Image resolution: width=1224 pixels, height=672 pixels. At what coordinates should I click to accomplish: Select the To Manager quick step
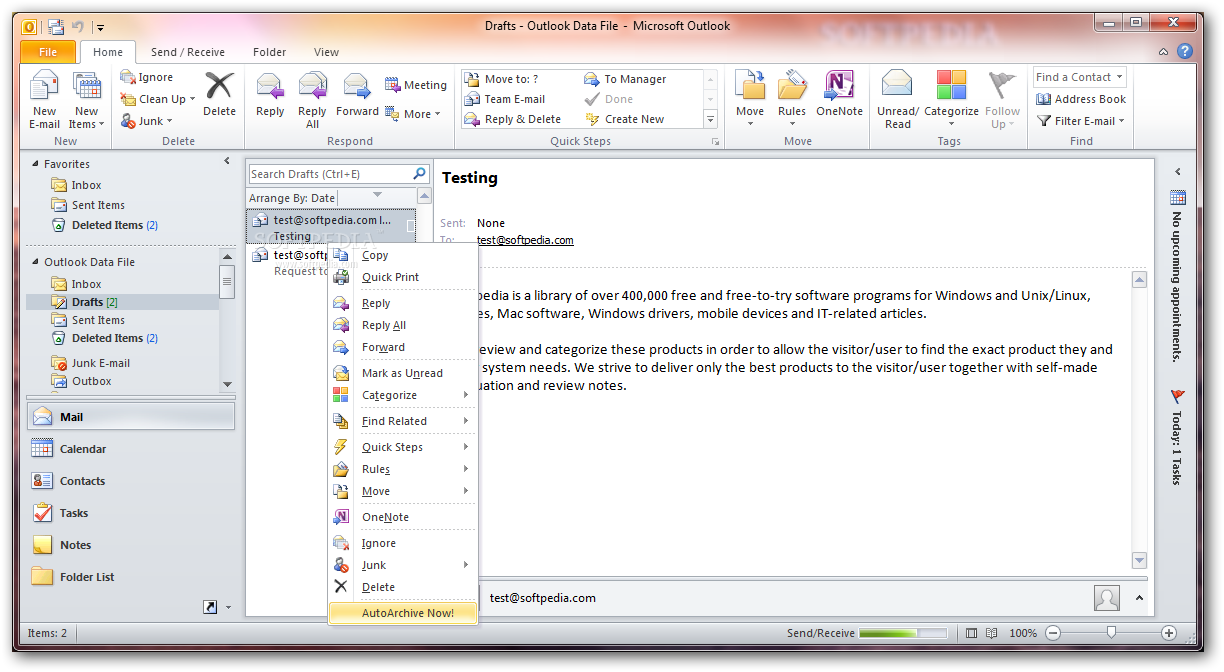click(x=626, y=79)
